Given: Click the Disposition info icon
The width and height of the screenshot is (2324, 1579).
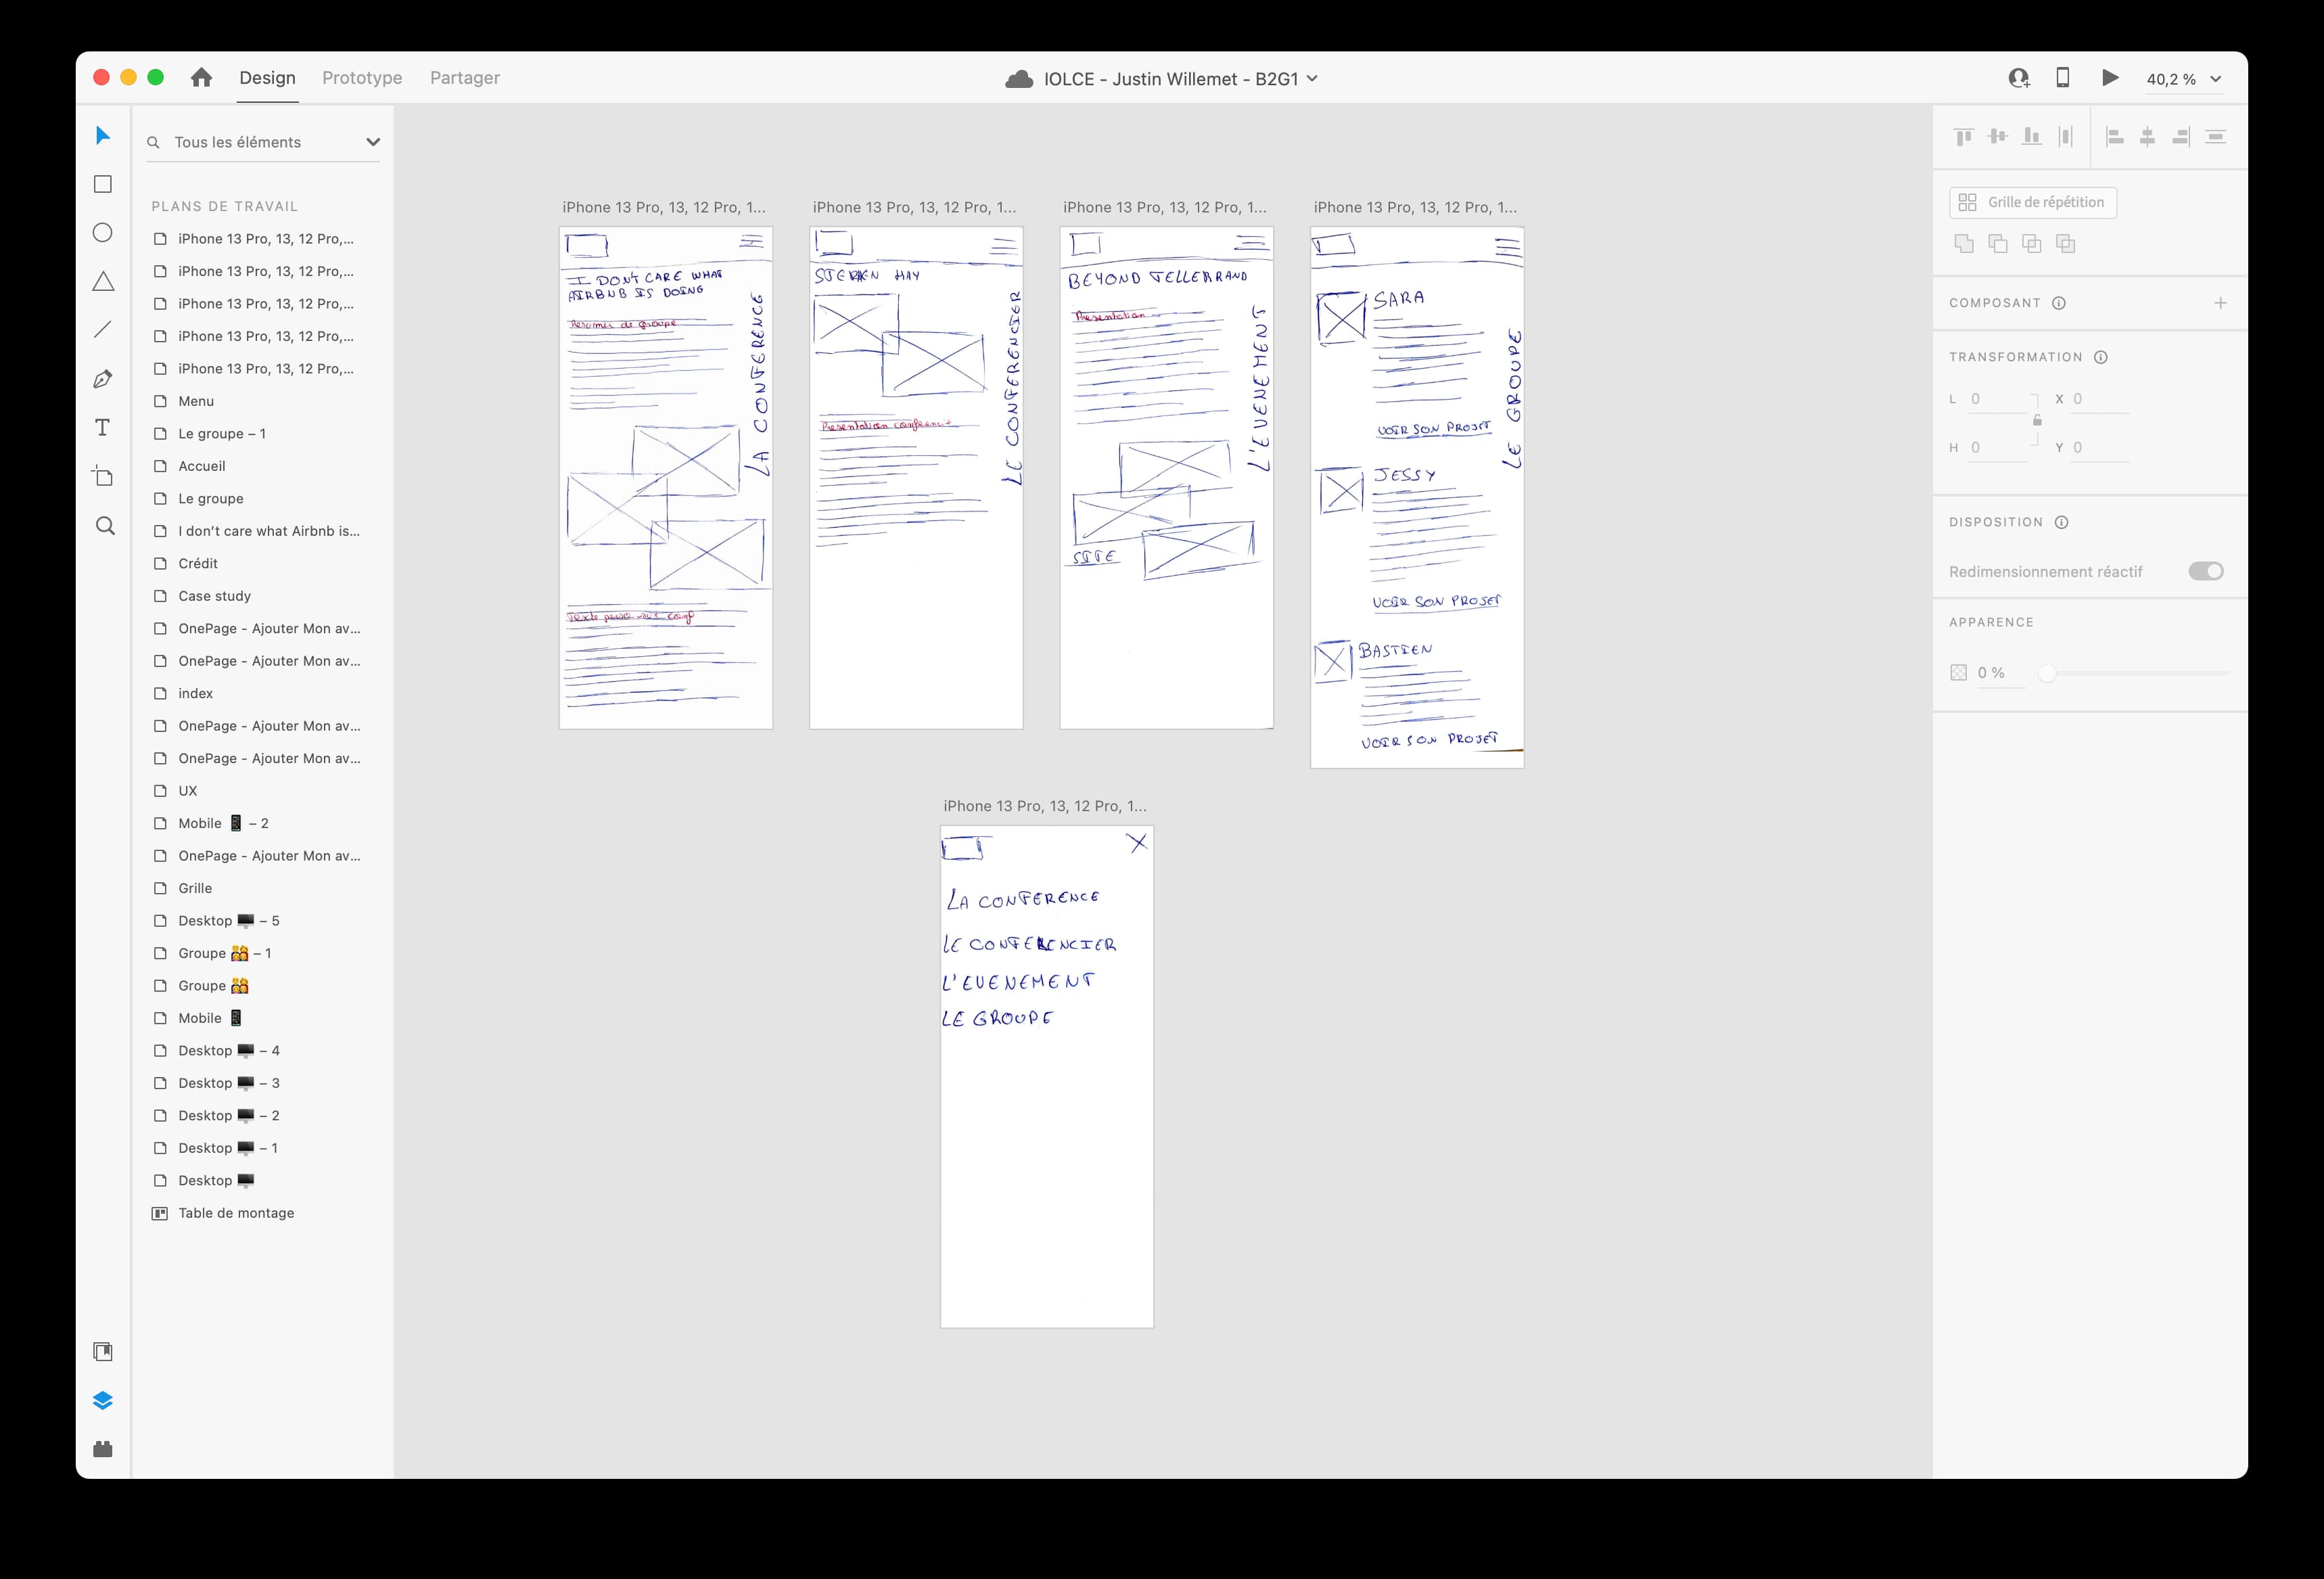Looking at the screenshot, I should click(x=2062, y=522).
